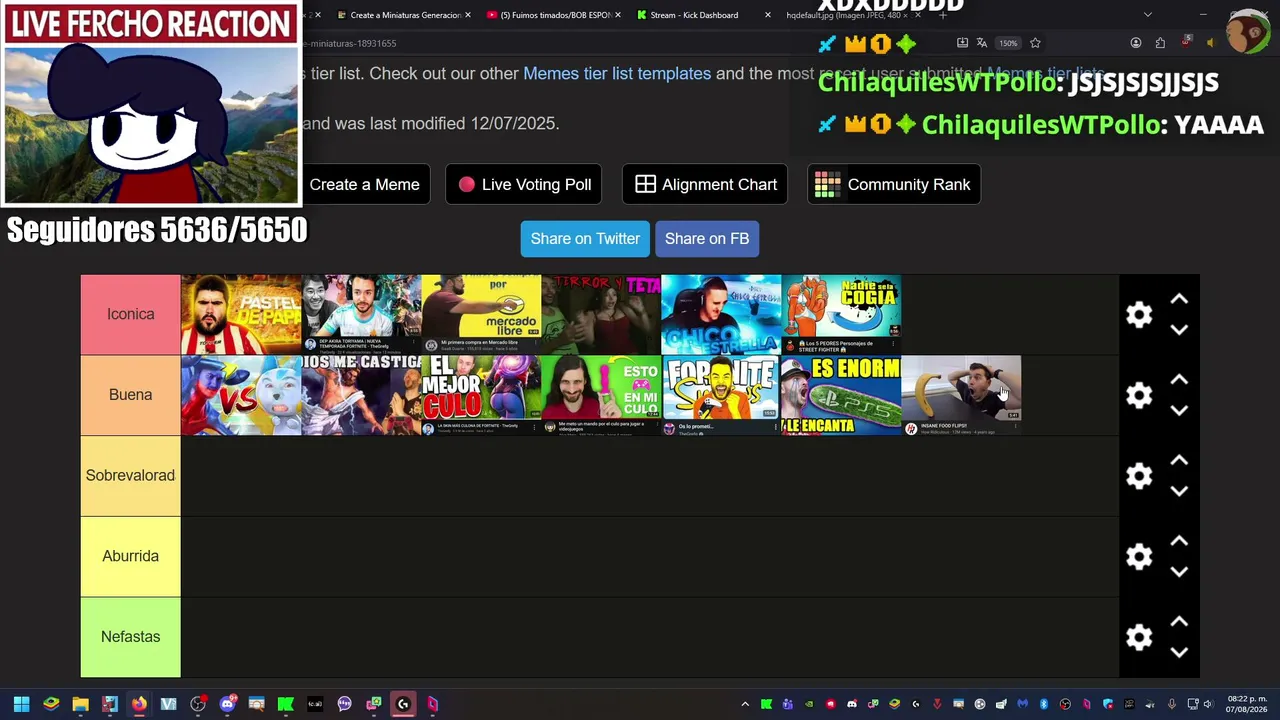Select the orange Buena tier label

click(131, 395)
